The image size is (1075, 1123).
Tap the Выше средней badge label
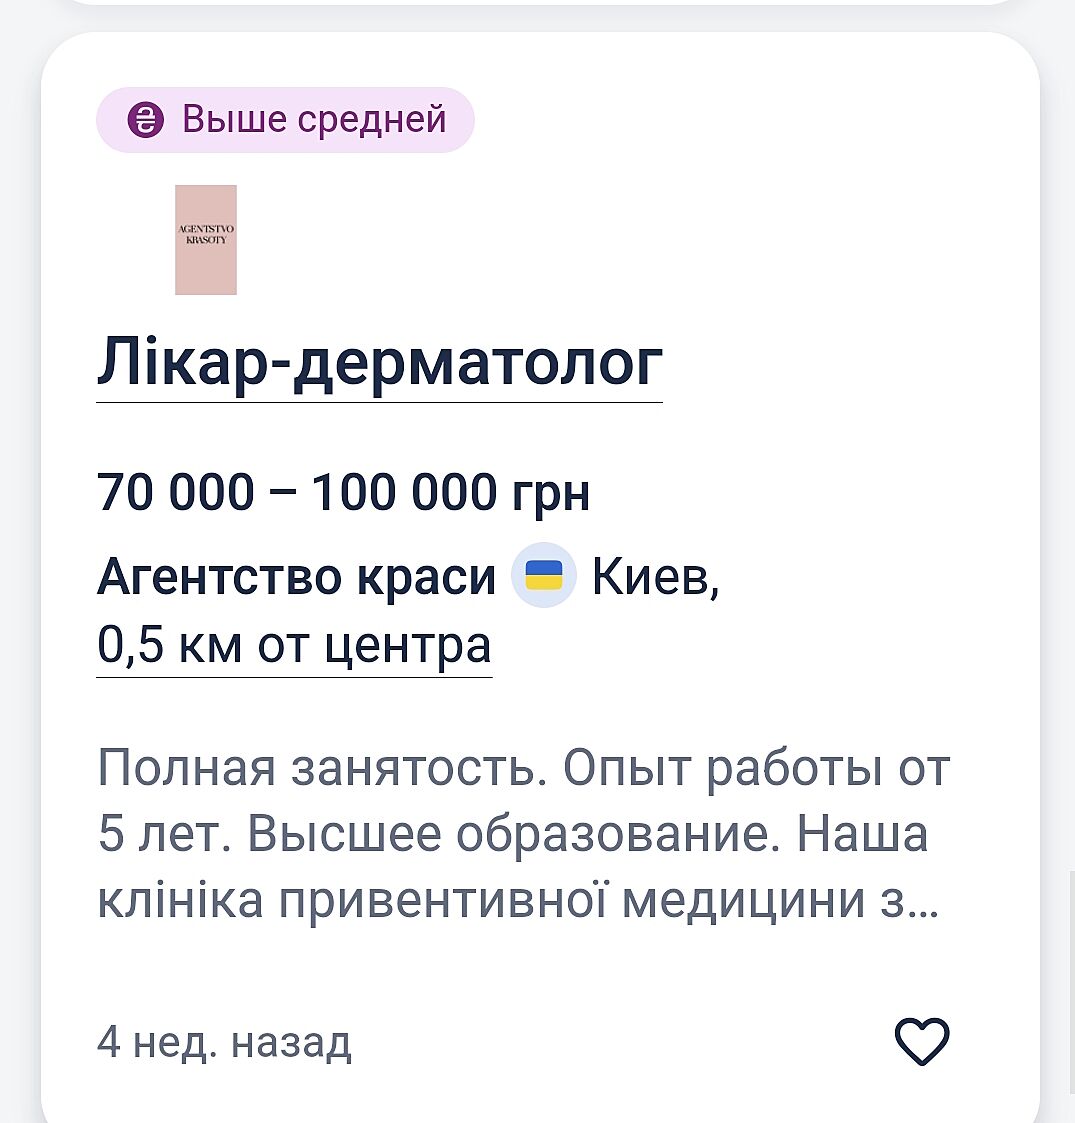(314, 120)
